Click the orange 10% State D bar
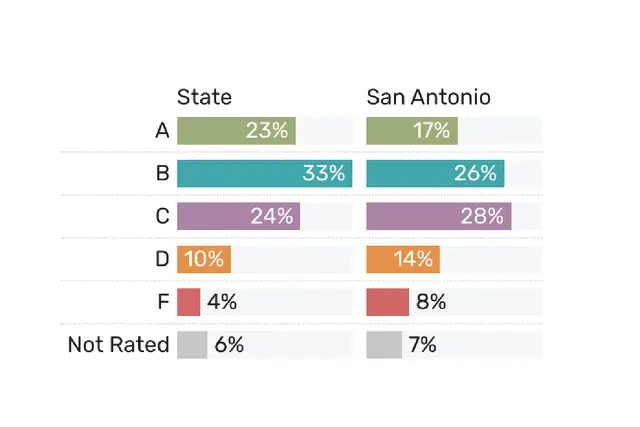The image size is (640, 427). (204, 259)
